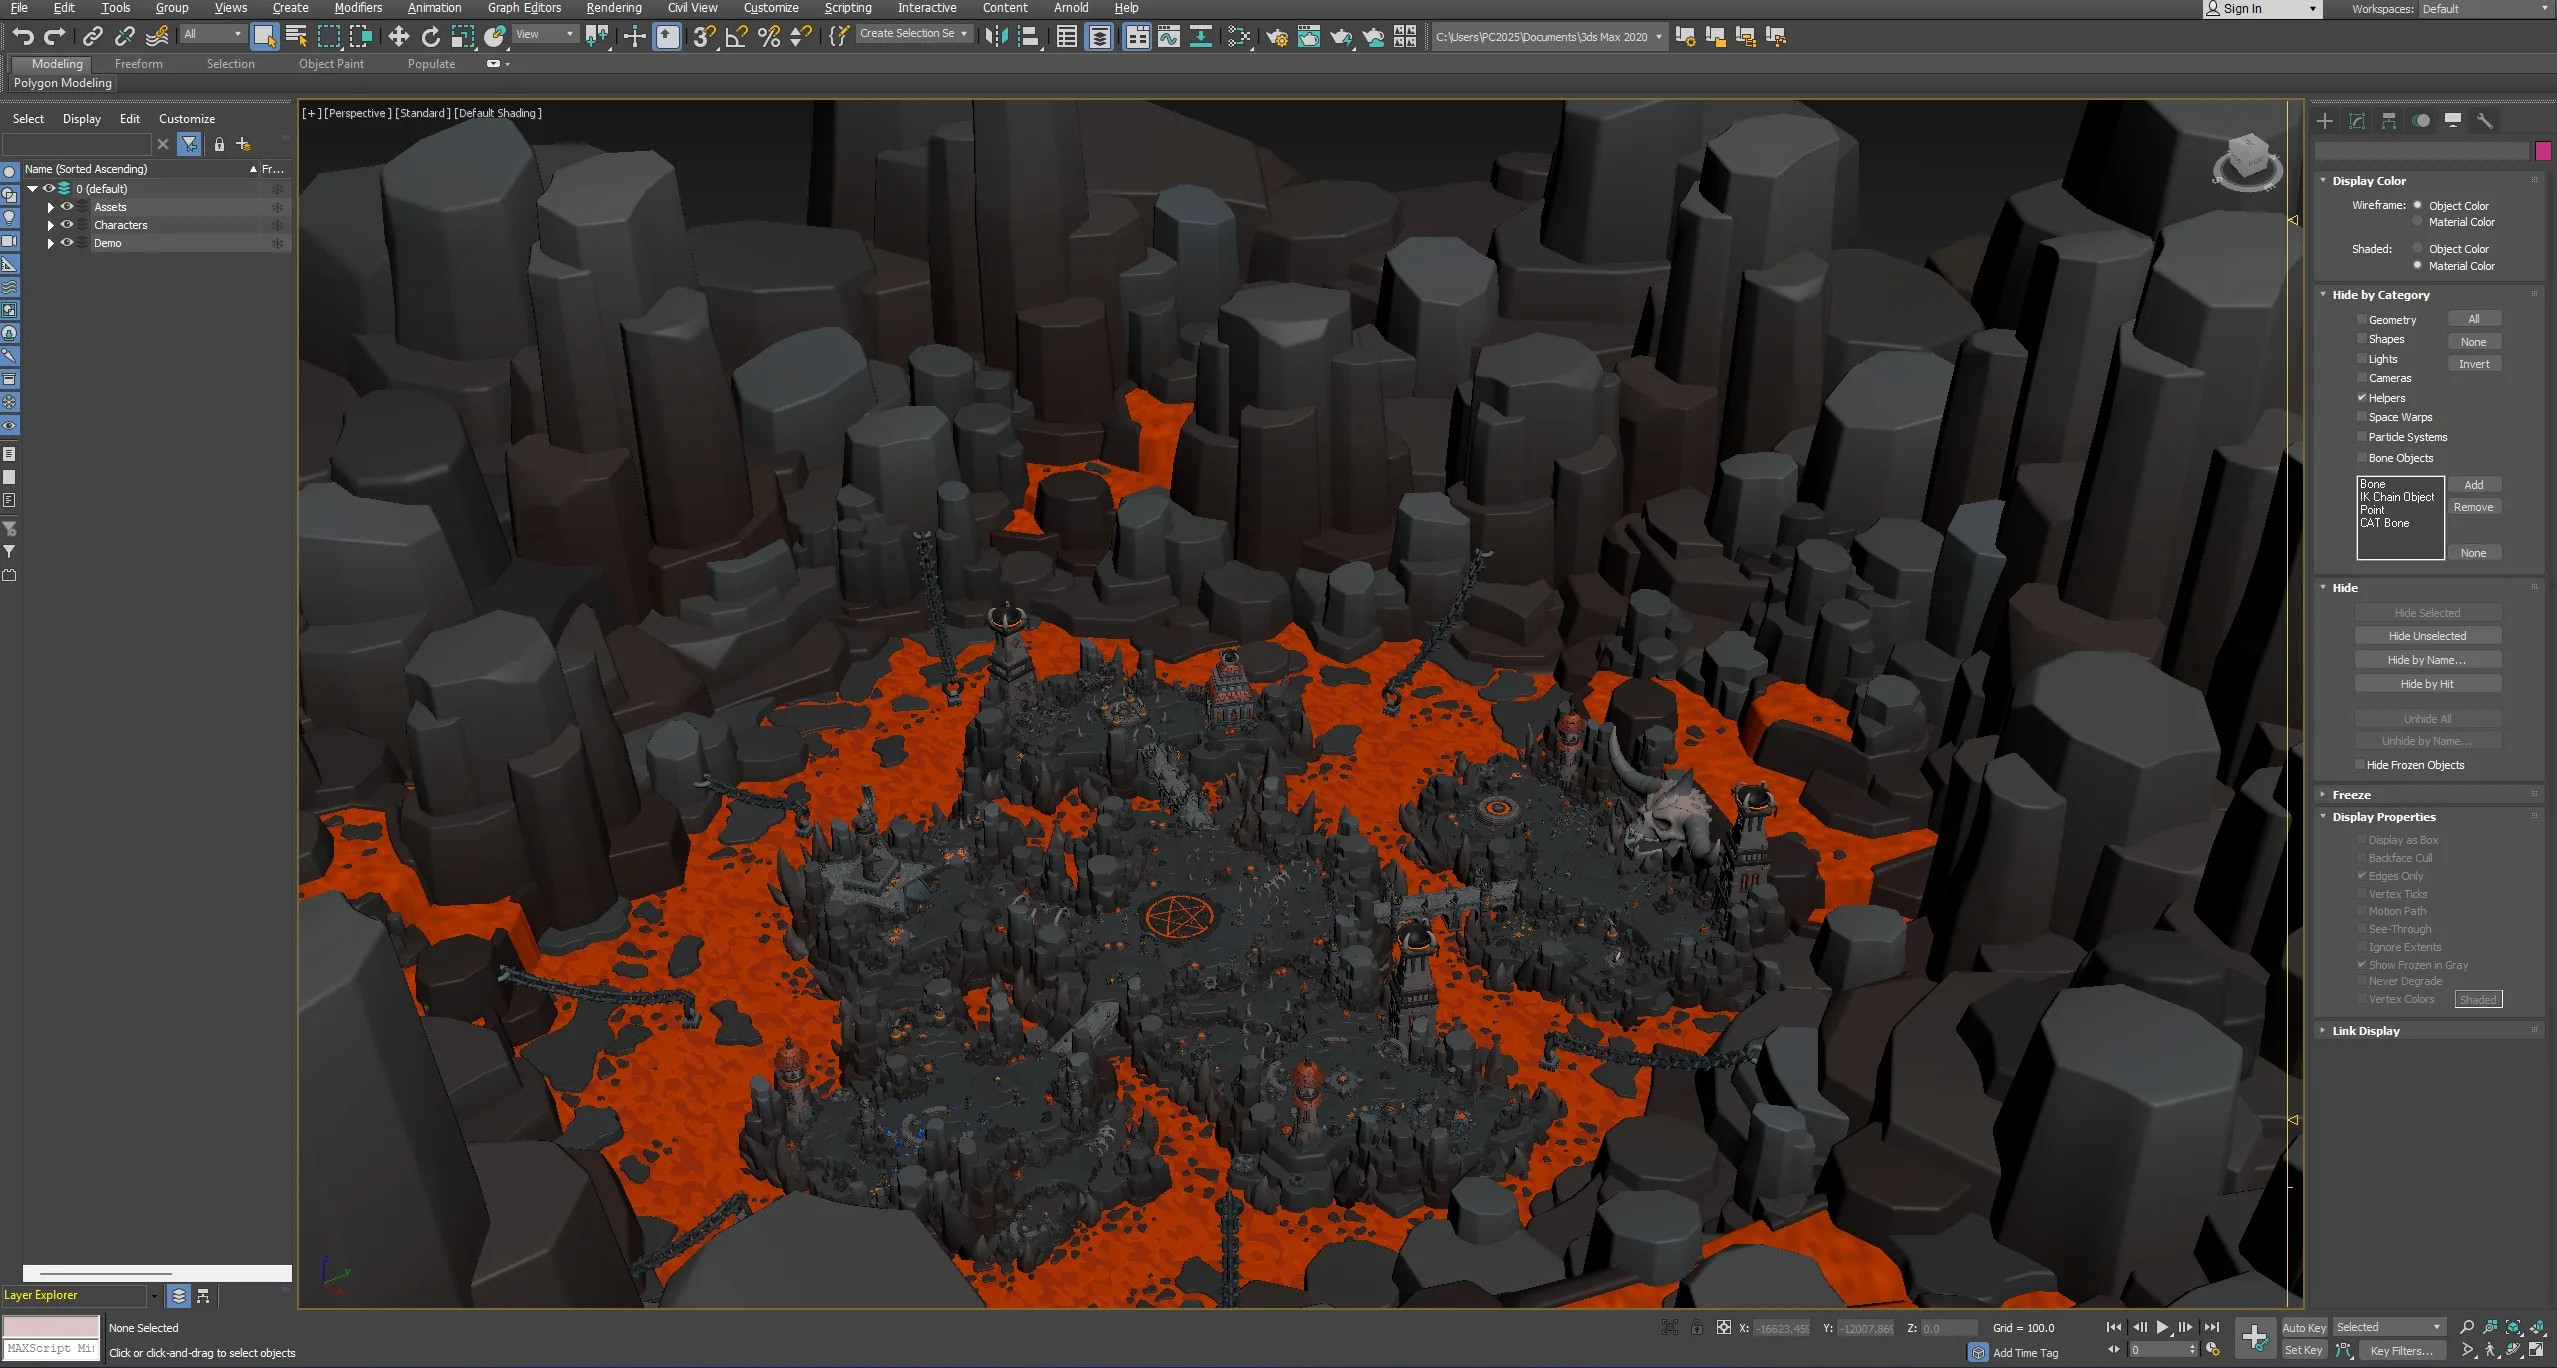Check the Geometry hide category box
The image size is (2557, 1368).
click(x=2361, y=320)
